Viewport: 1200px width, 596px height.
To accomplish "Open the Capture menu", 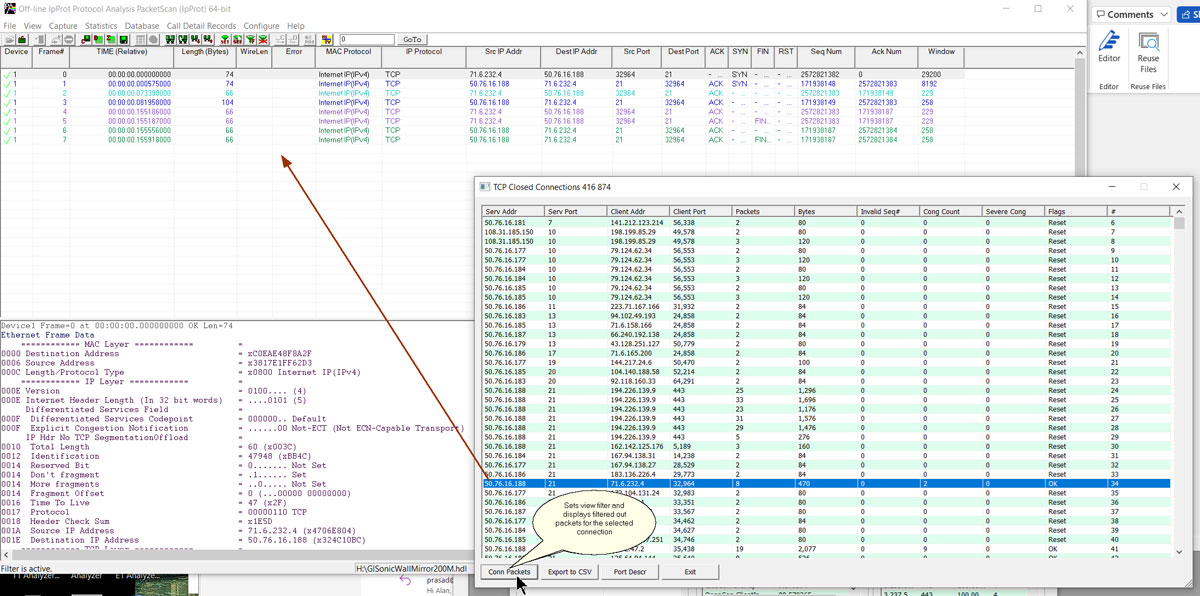I will [x=63, y=25].
